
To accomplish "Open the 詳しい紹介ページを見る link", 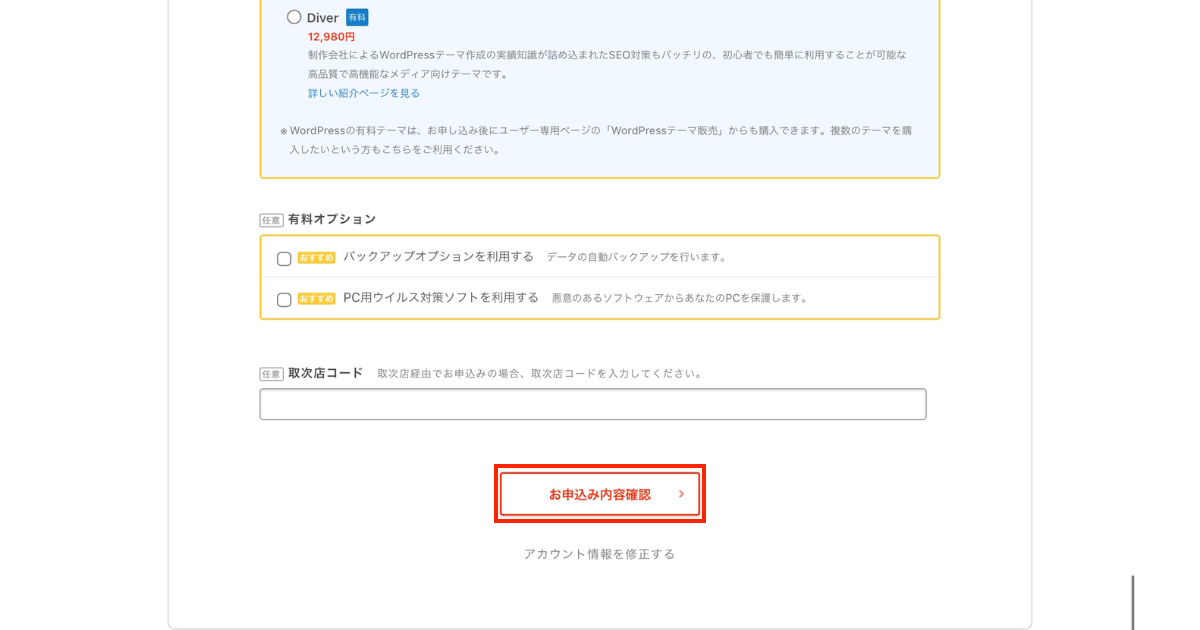I will pyautogui.click(x=364, y=93).
